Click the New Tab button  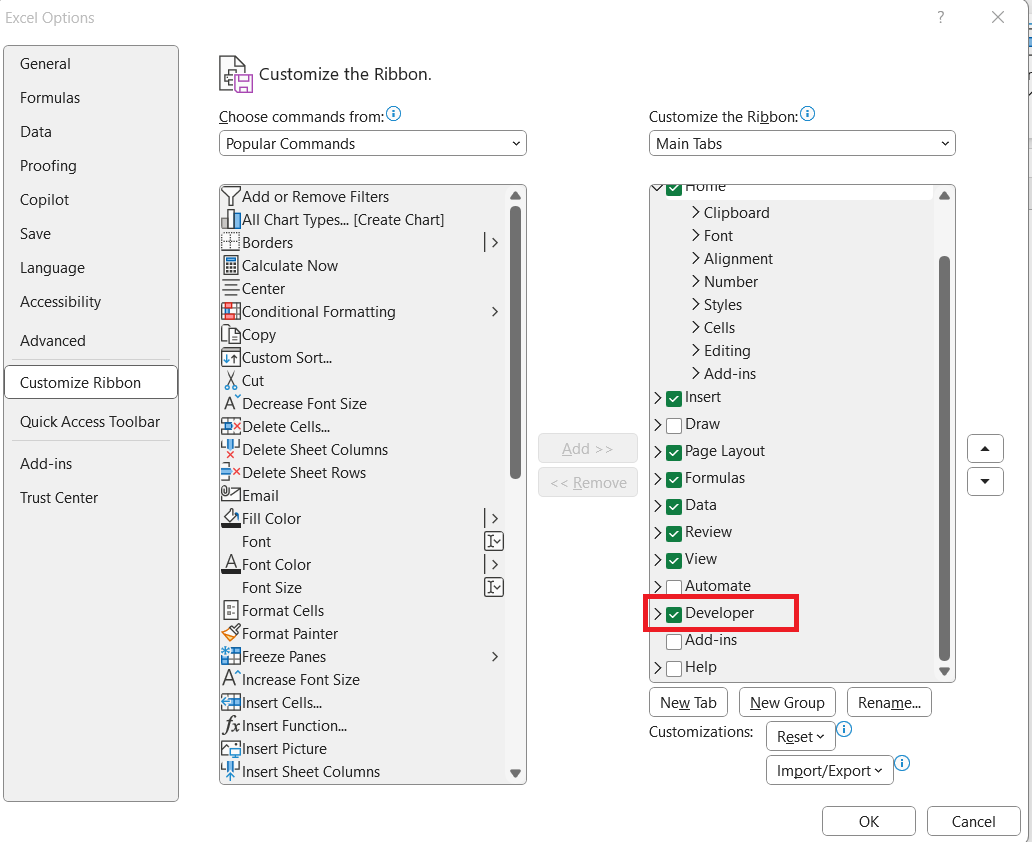pos(688,702)
